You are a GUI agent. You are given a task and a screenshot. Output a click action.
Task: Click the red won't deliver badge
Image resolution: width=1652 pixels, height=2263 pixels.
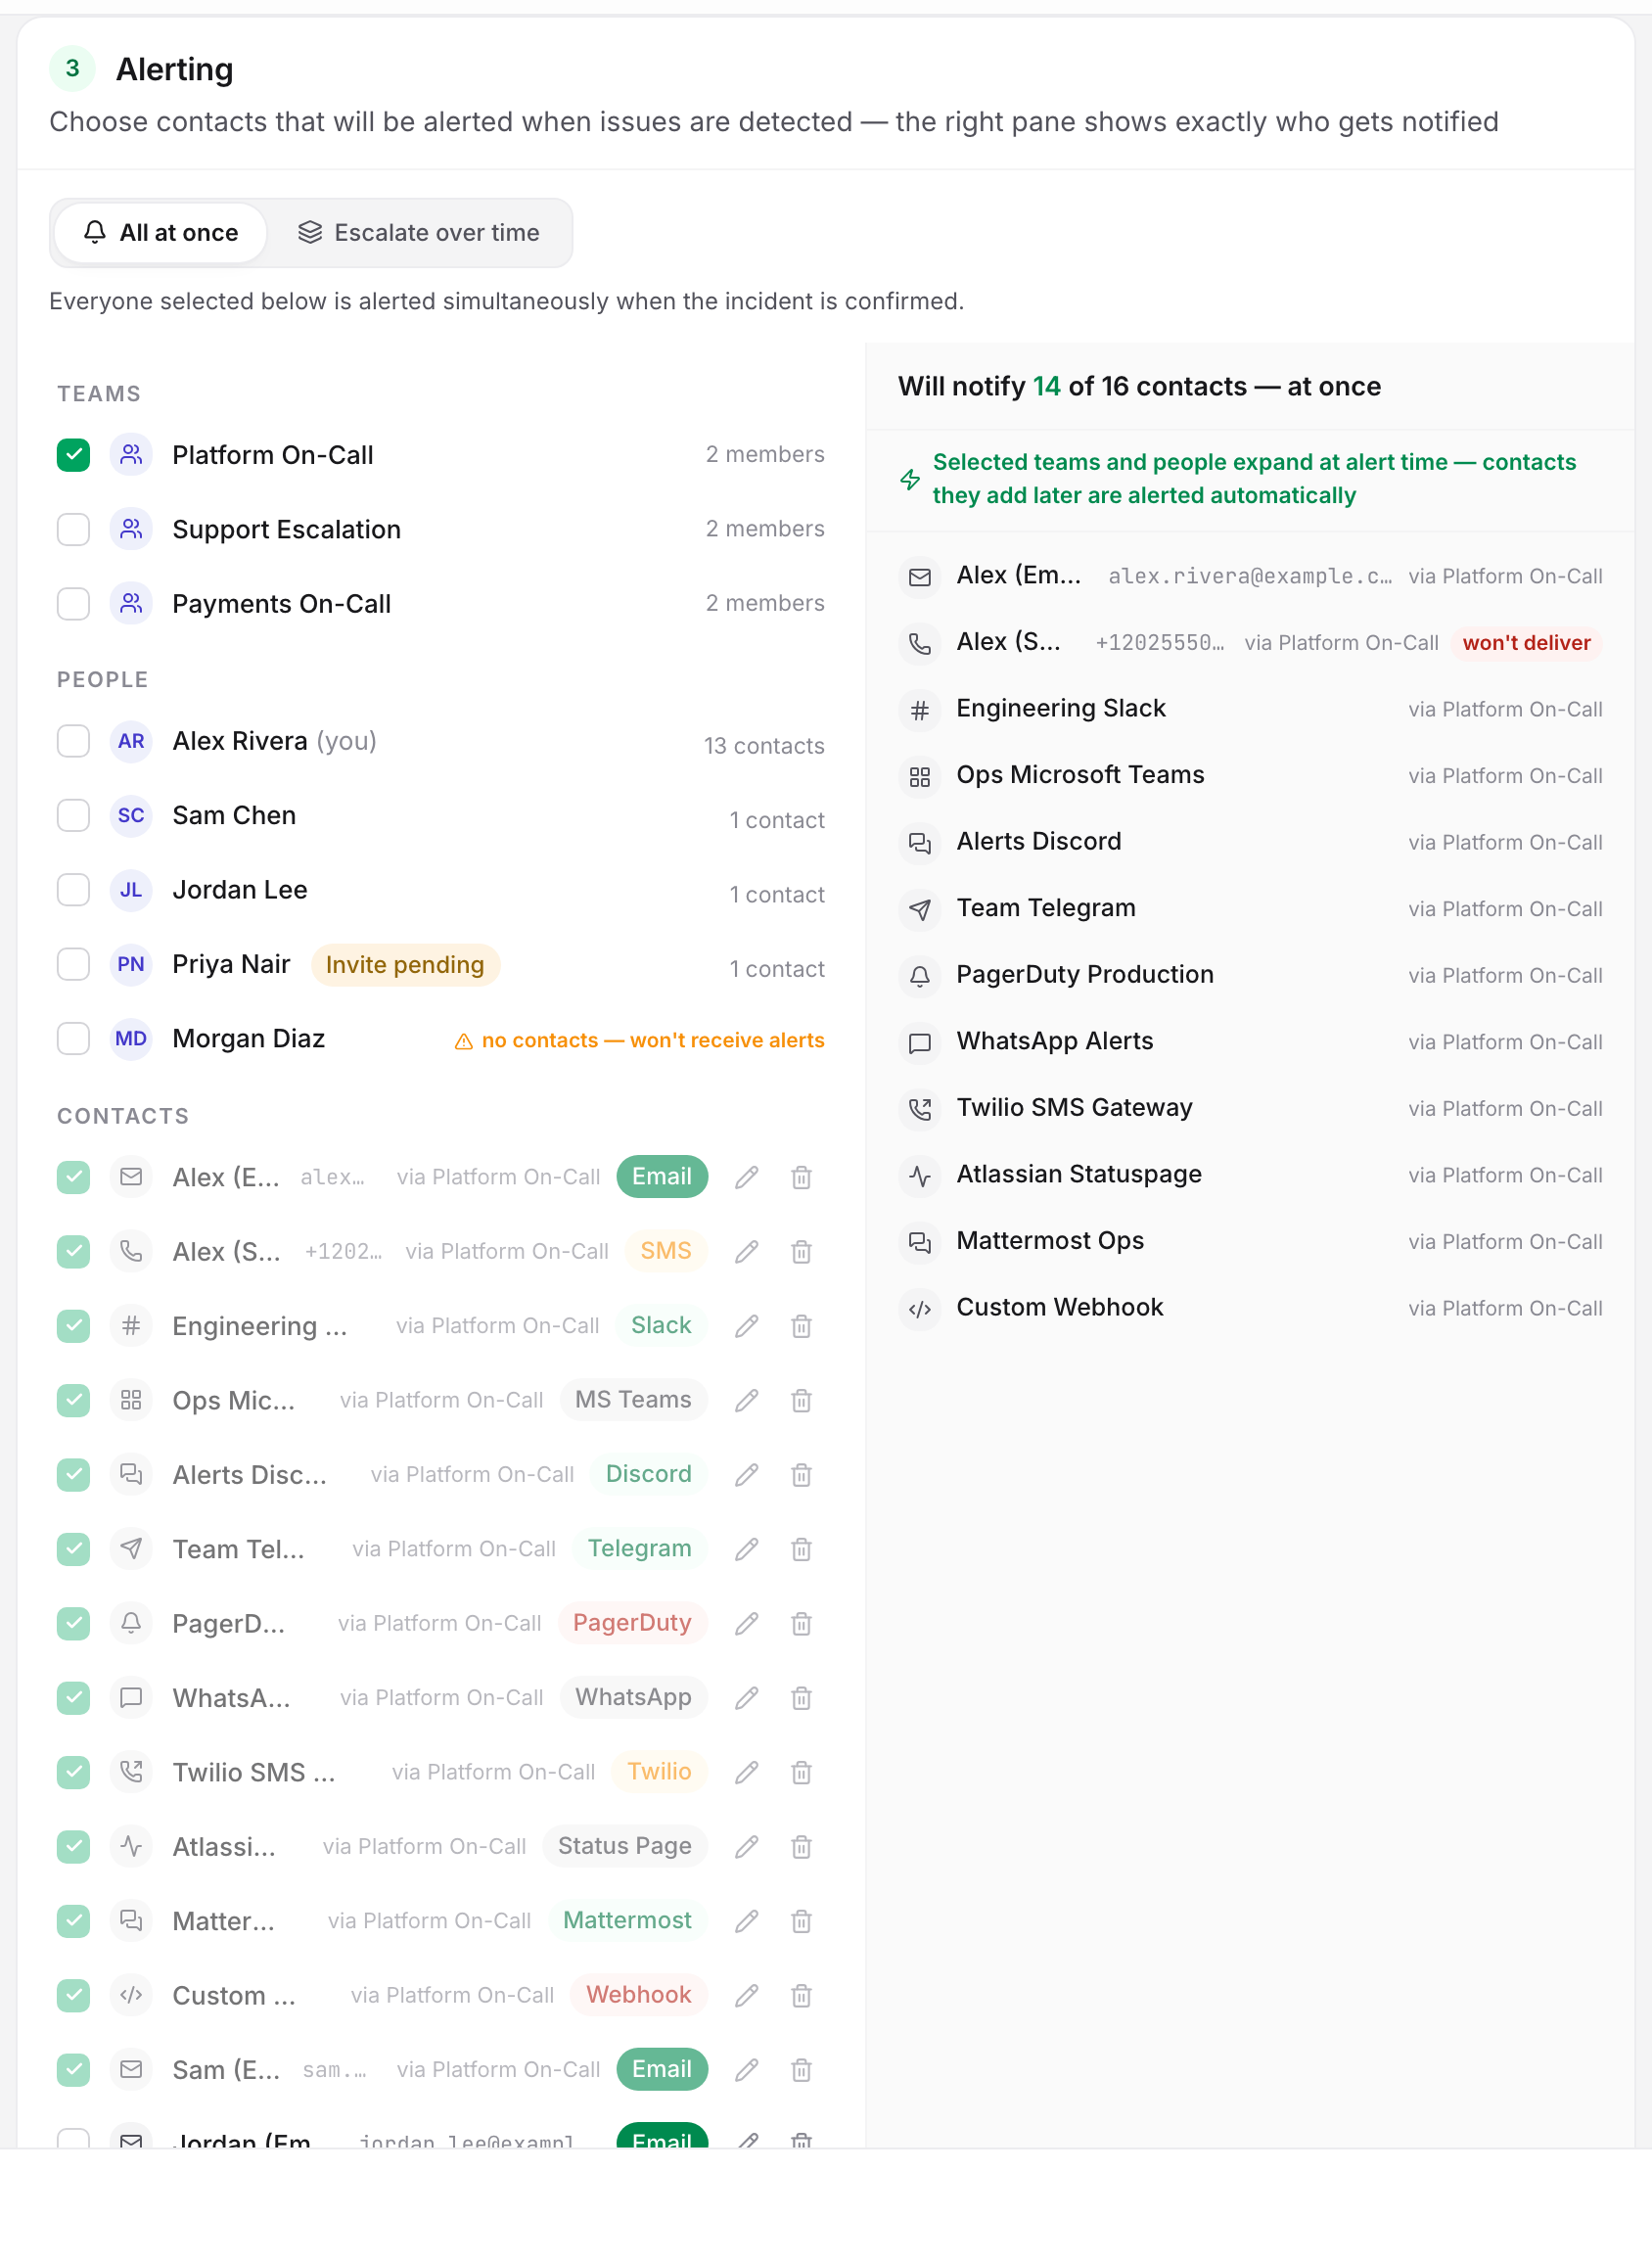1526,643
